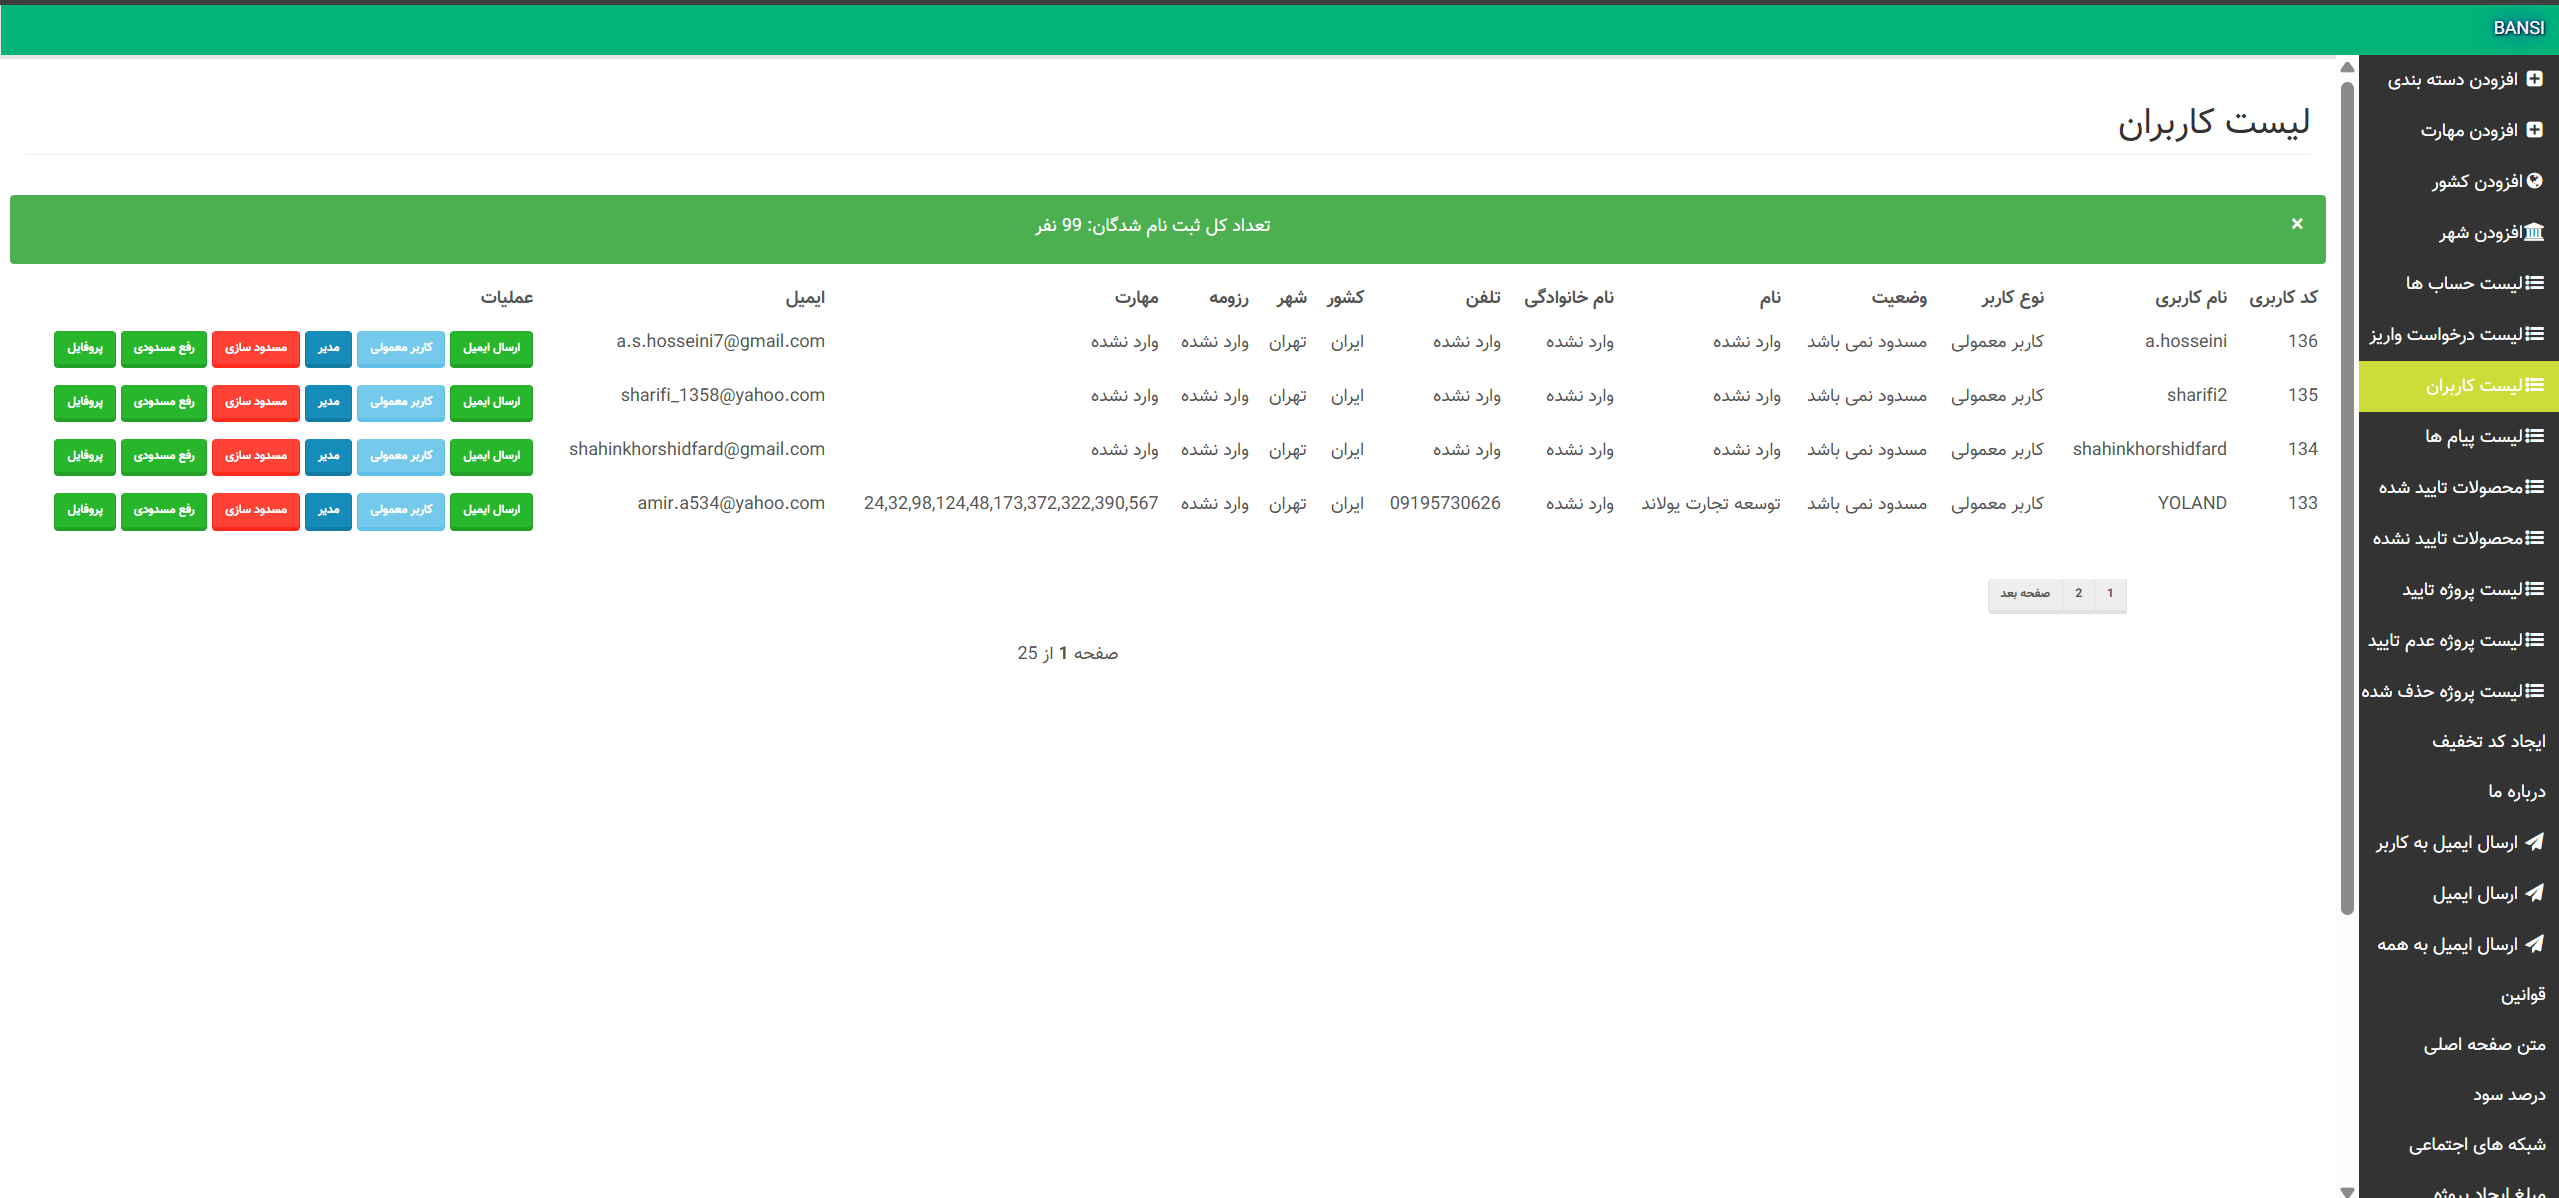The height and width of the screenshot is (1198, 2559).
Task: Click phone number 09195730626 in the table
Action: [x=1445, y=503]
